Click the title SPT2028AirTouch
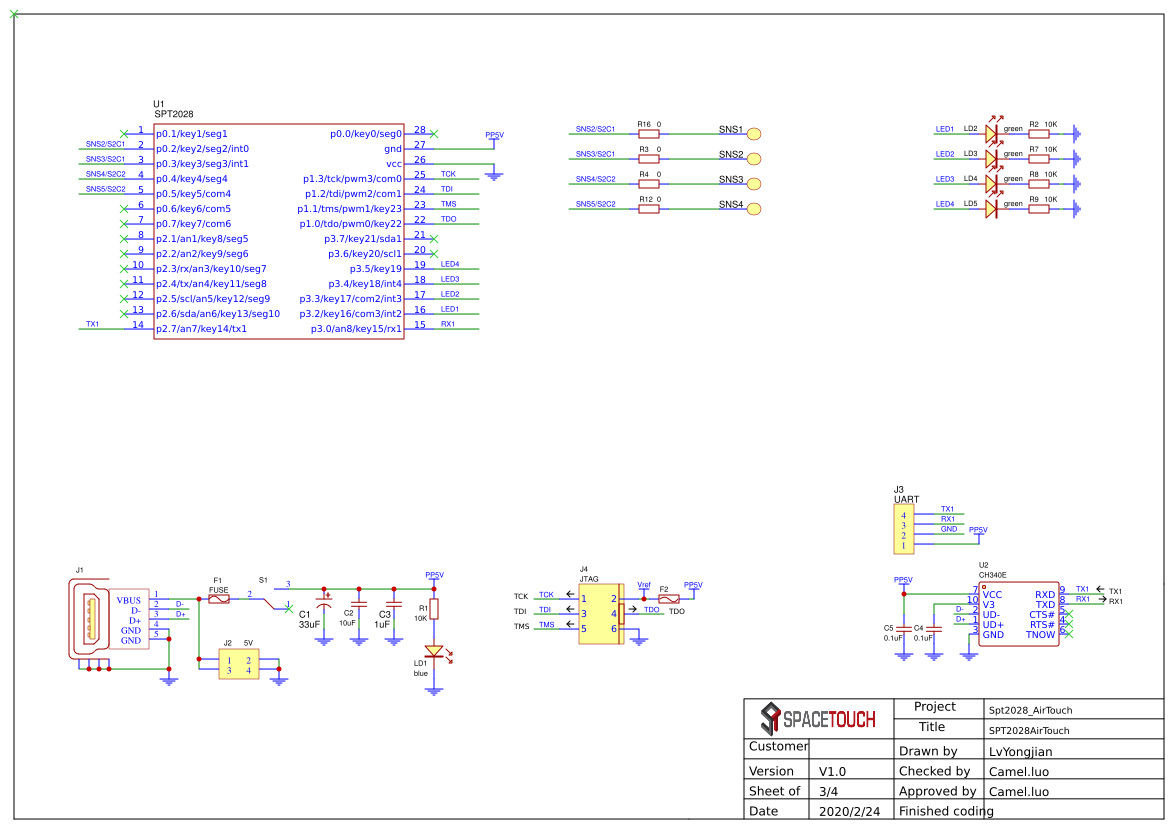 1029,730
